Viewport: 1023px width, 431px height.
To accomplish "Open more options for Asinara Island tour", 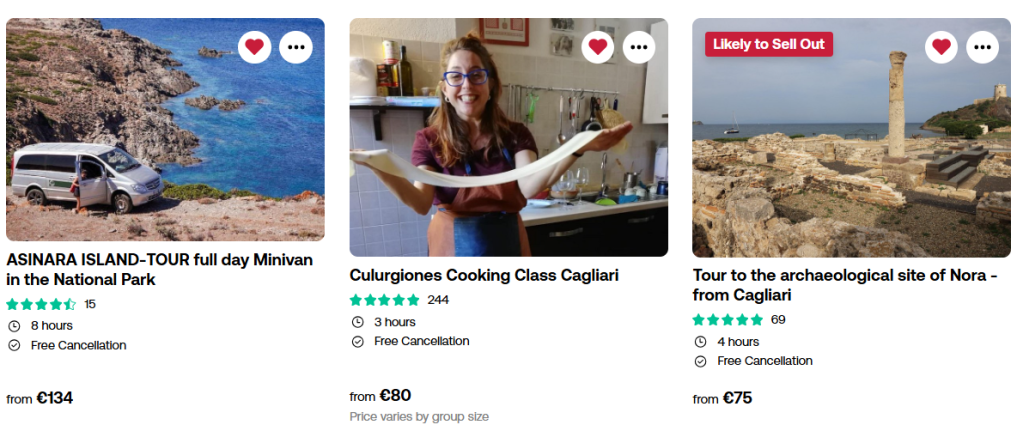I will point(296,46).
